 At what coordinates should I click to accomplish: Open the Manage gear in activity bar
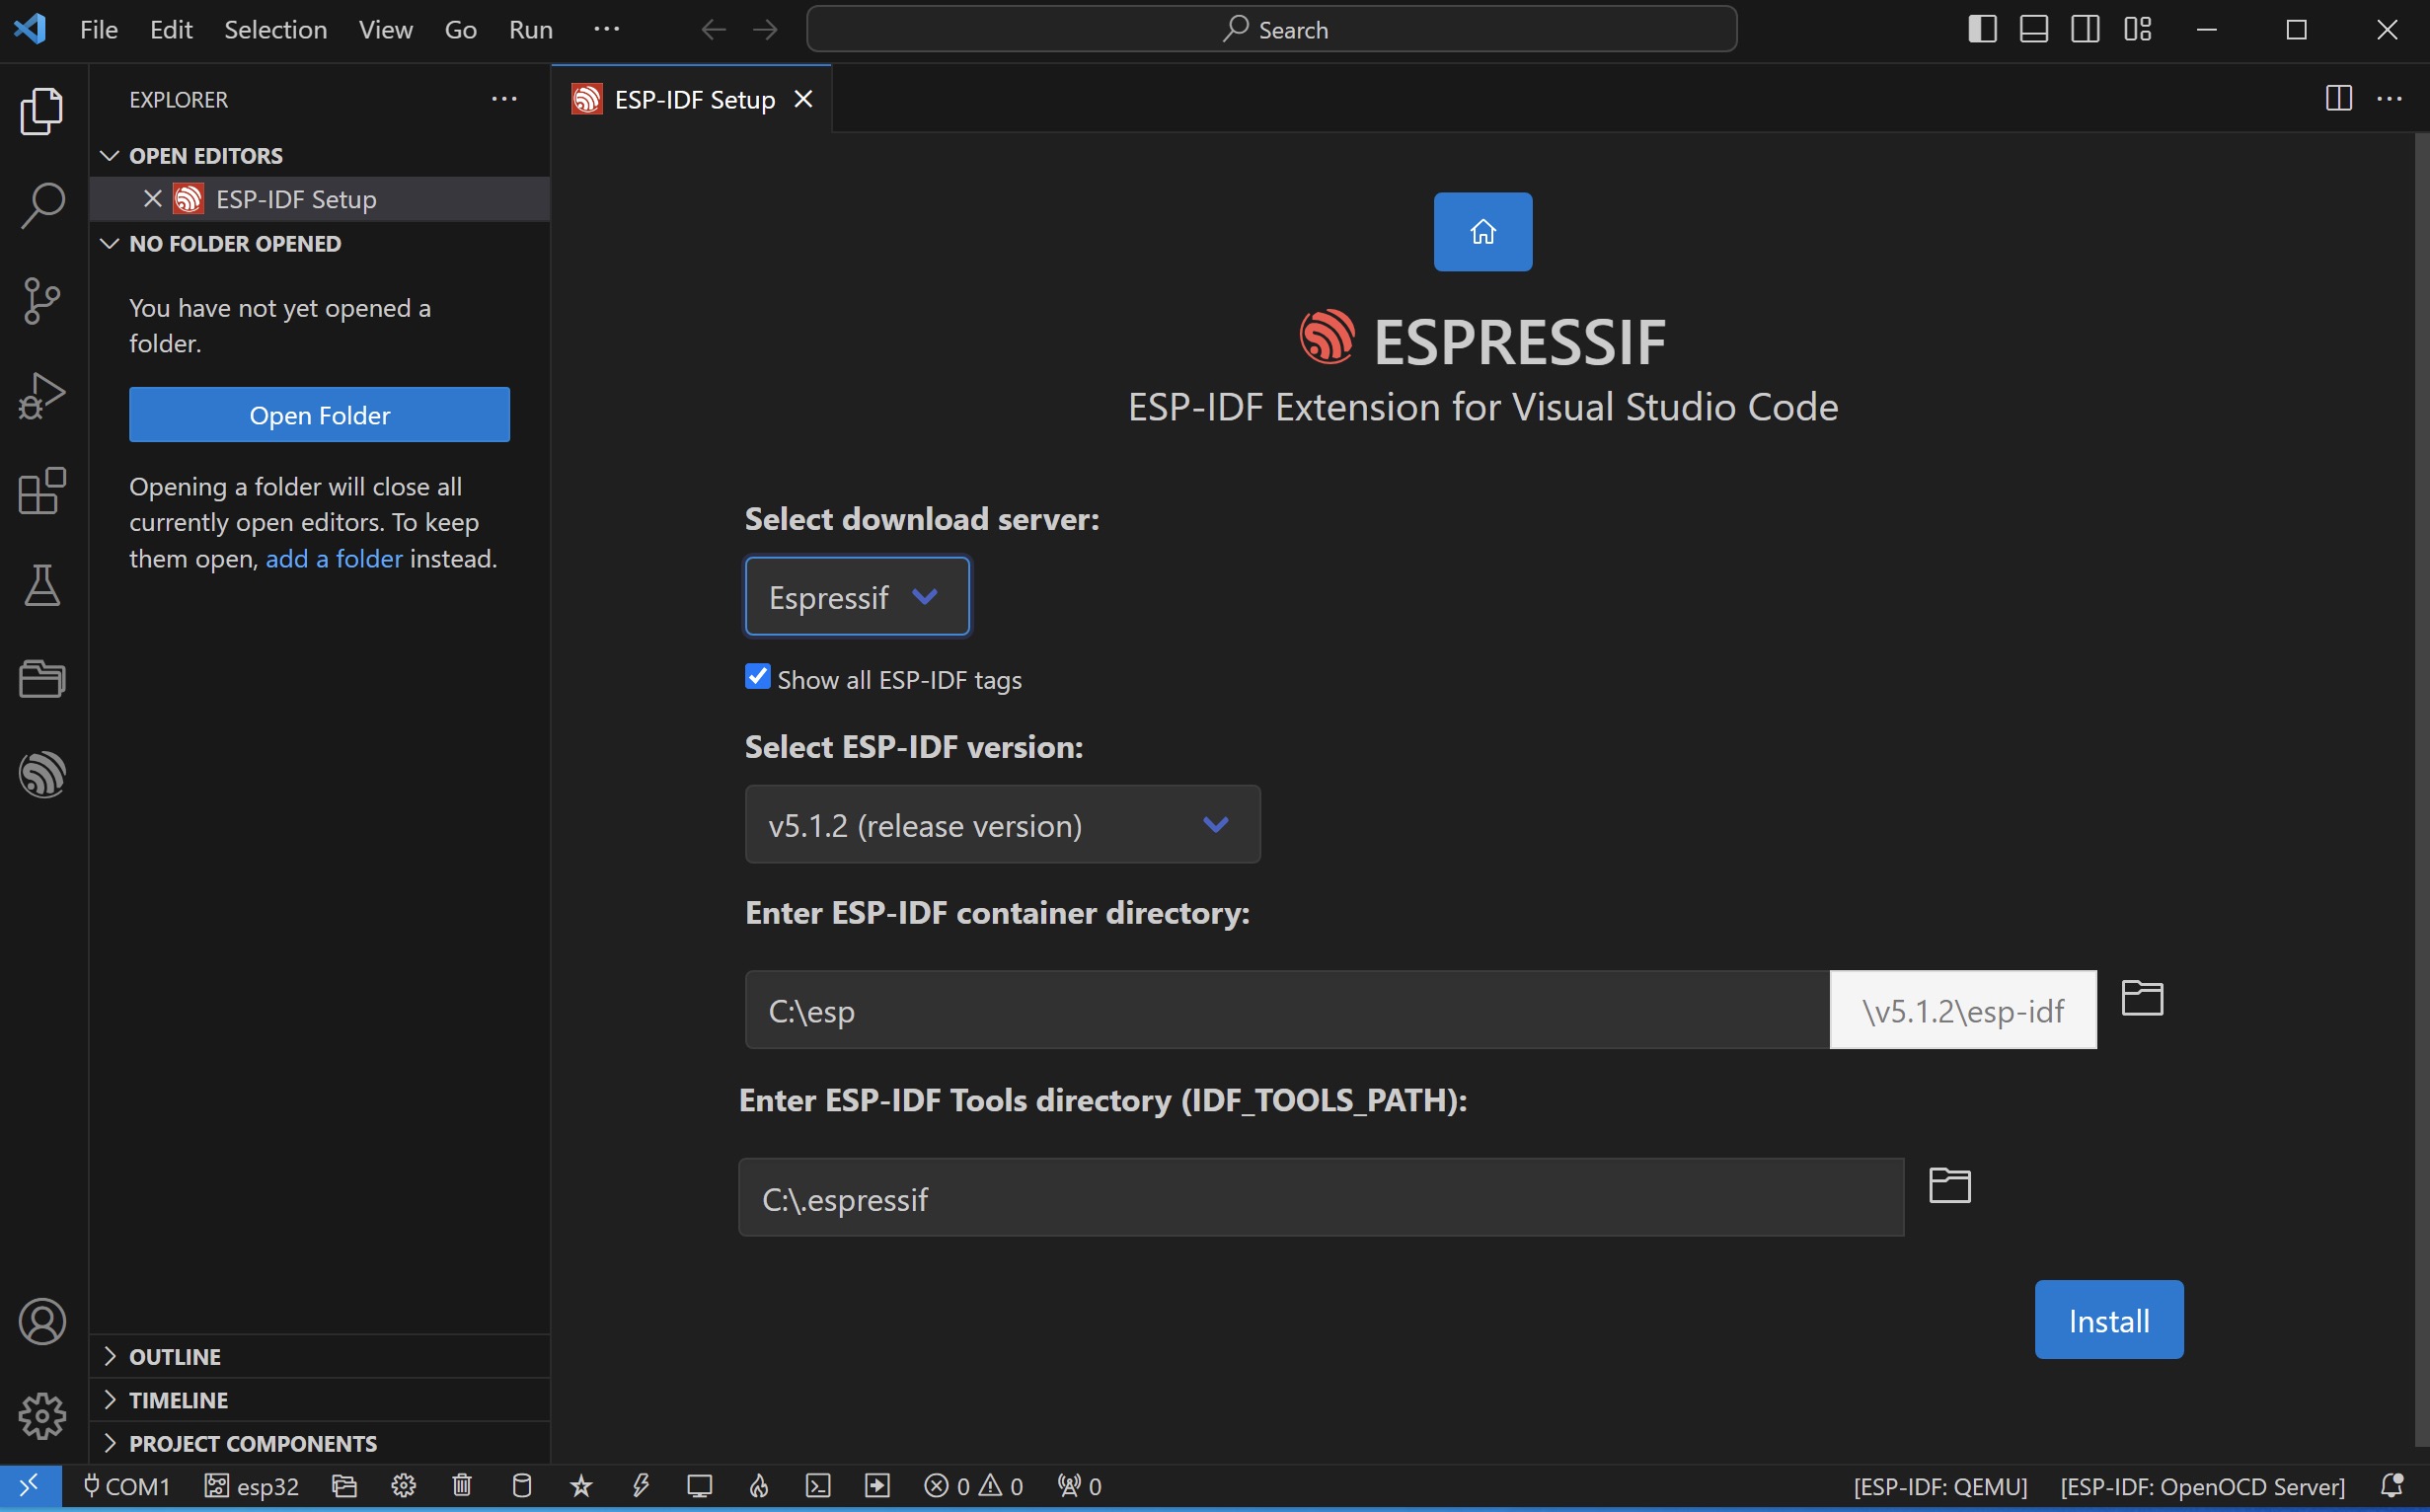[42, 1416]
